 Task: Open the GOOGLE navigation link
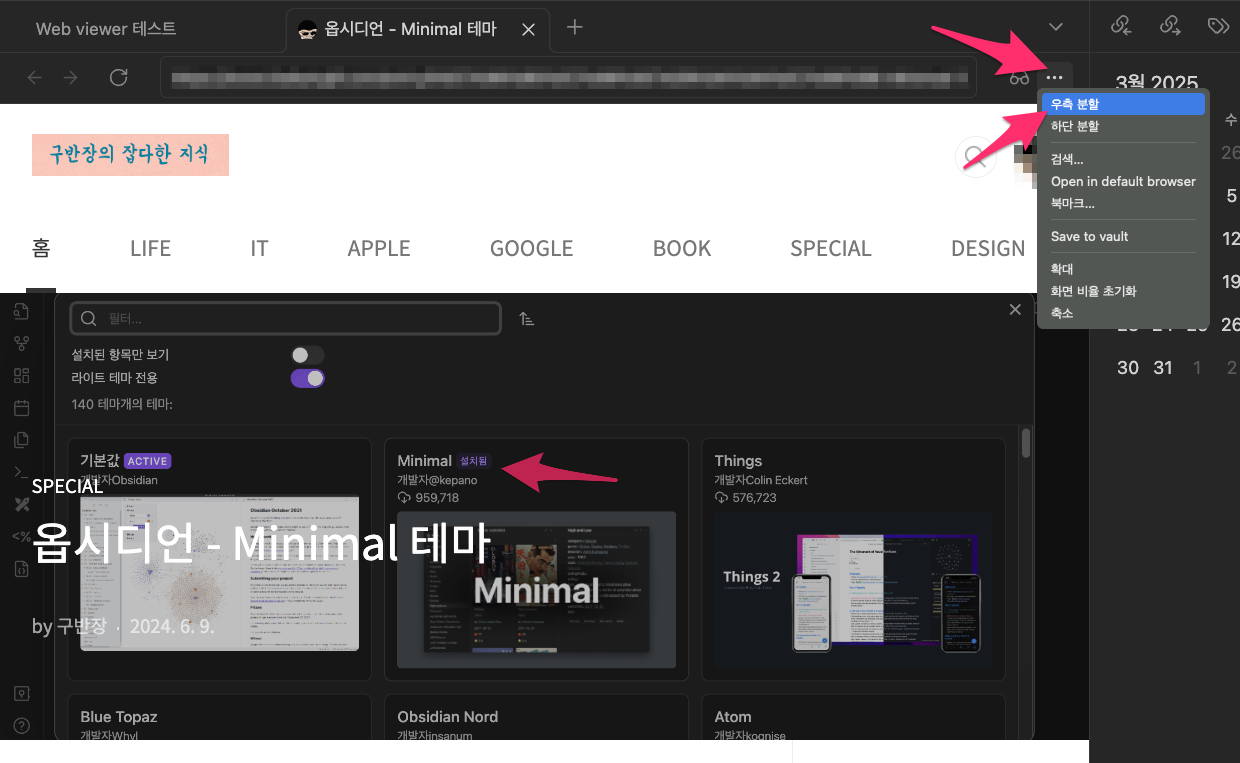tap(531, 248)
